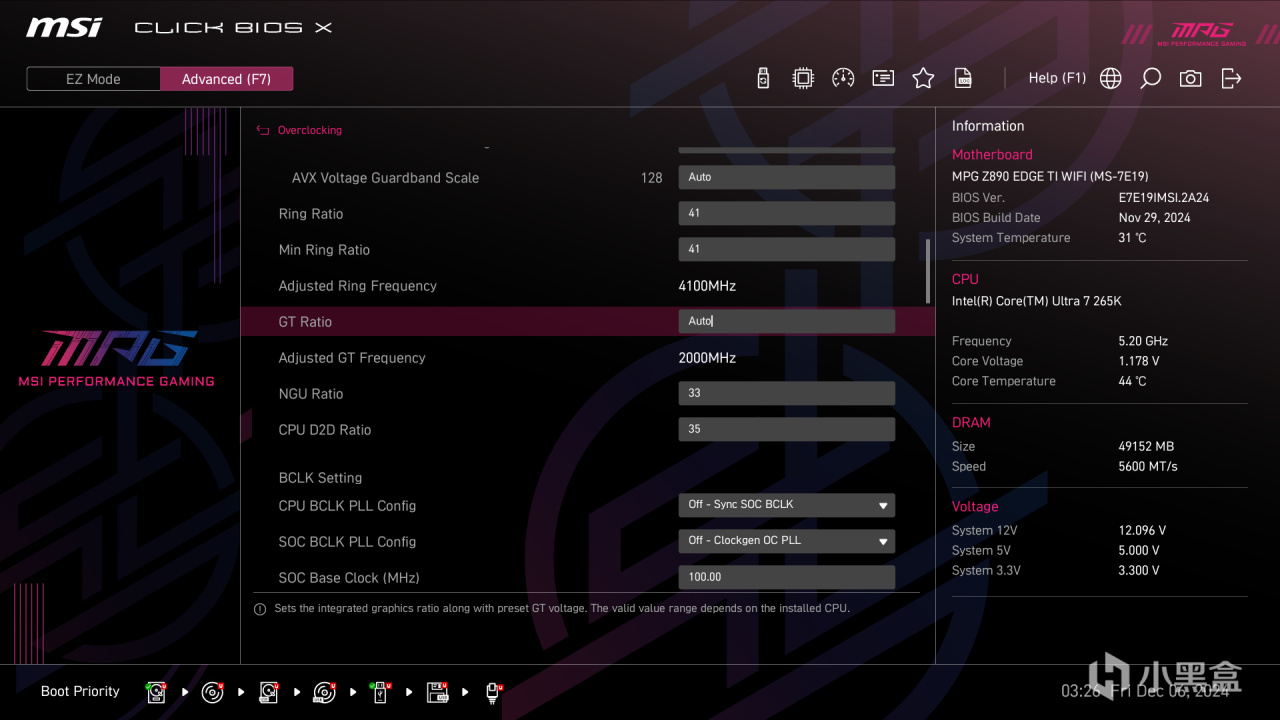Click the "Intel(R) Core(TM) Ultra 7 265K" text

(1037, 301)
